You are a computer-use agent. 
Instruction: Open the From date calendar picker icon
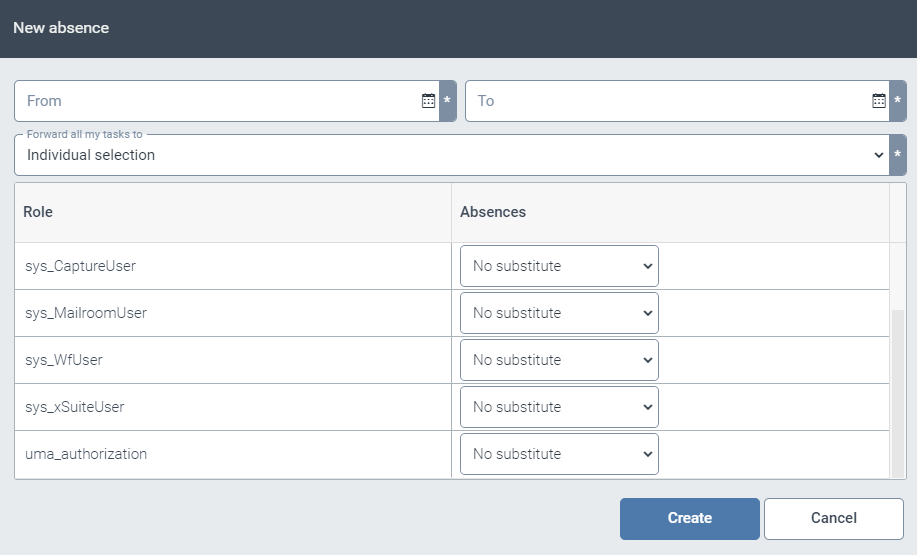[x=428, y=101]
